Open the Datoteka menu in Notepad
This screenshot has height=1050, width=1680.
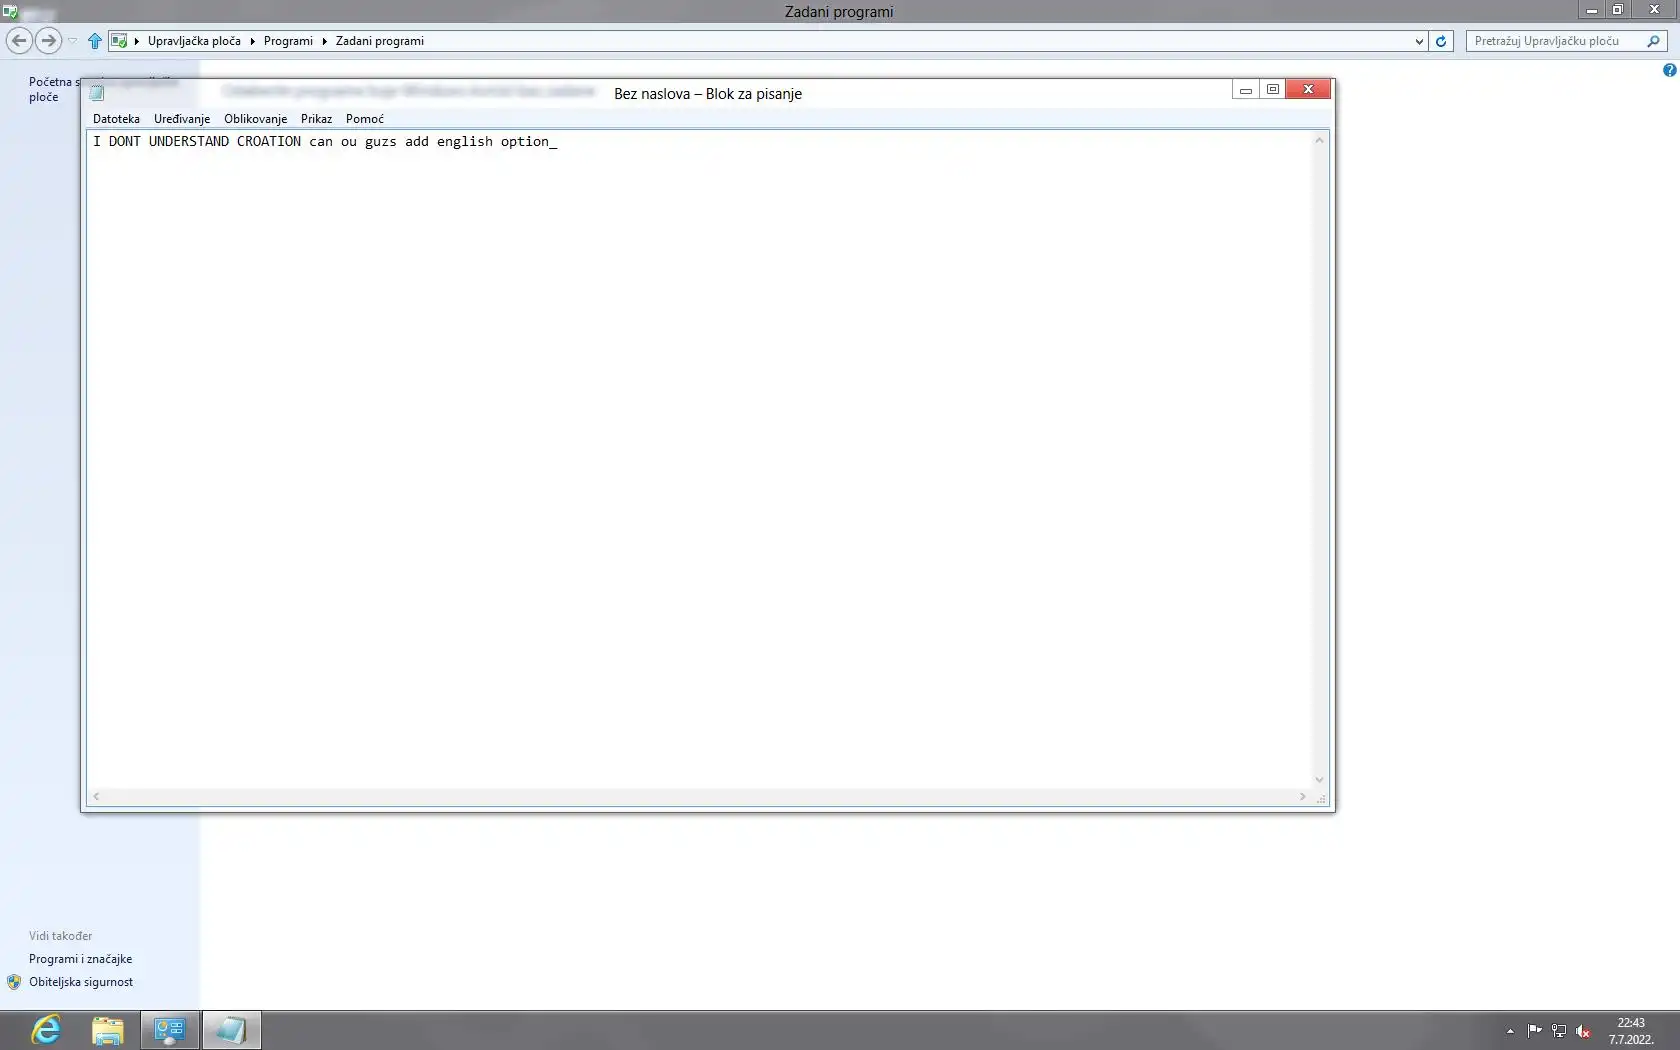[x=116, y=119]
